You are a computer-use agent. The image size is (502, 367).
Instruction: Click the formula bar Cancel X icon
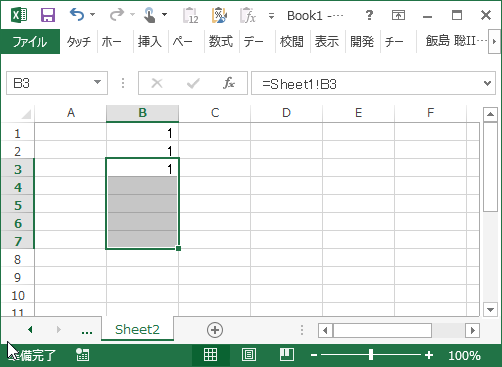point(157,83)
